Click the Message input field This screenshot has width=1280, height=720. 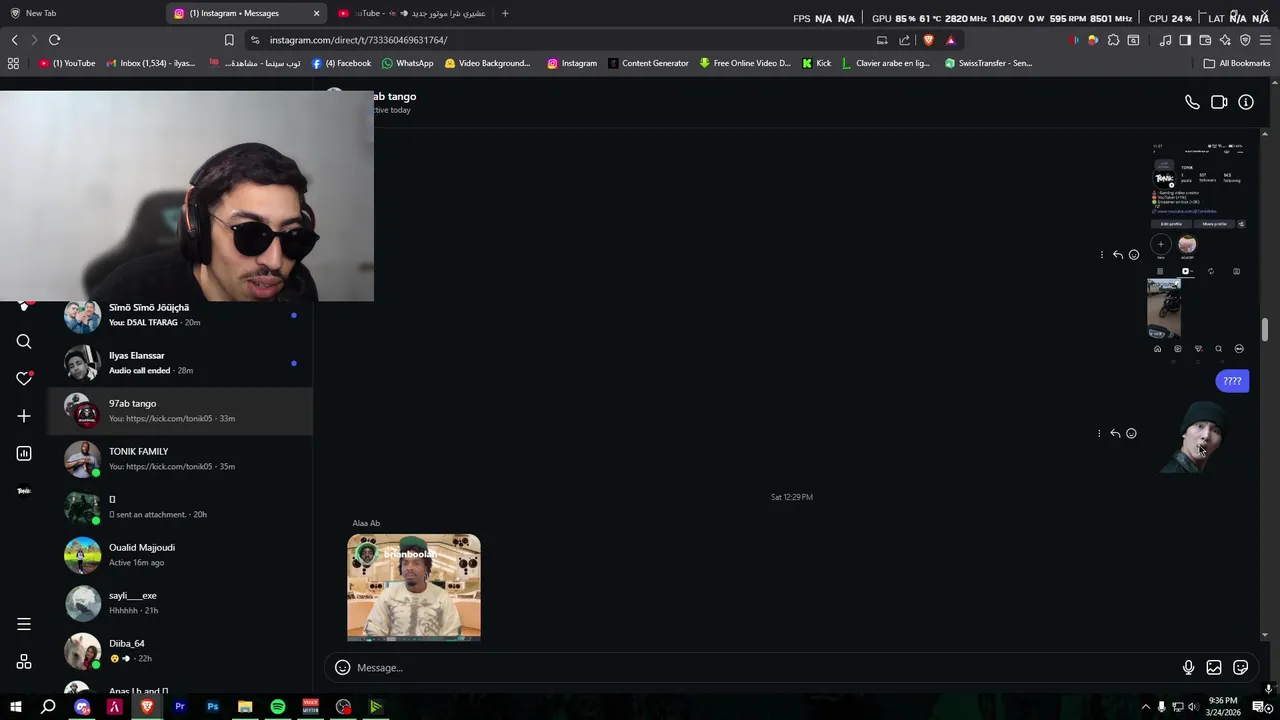point(765,667)
